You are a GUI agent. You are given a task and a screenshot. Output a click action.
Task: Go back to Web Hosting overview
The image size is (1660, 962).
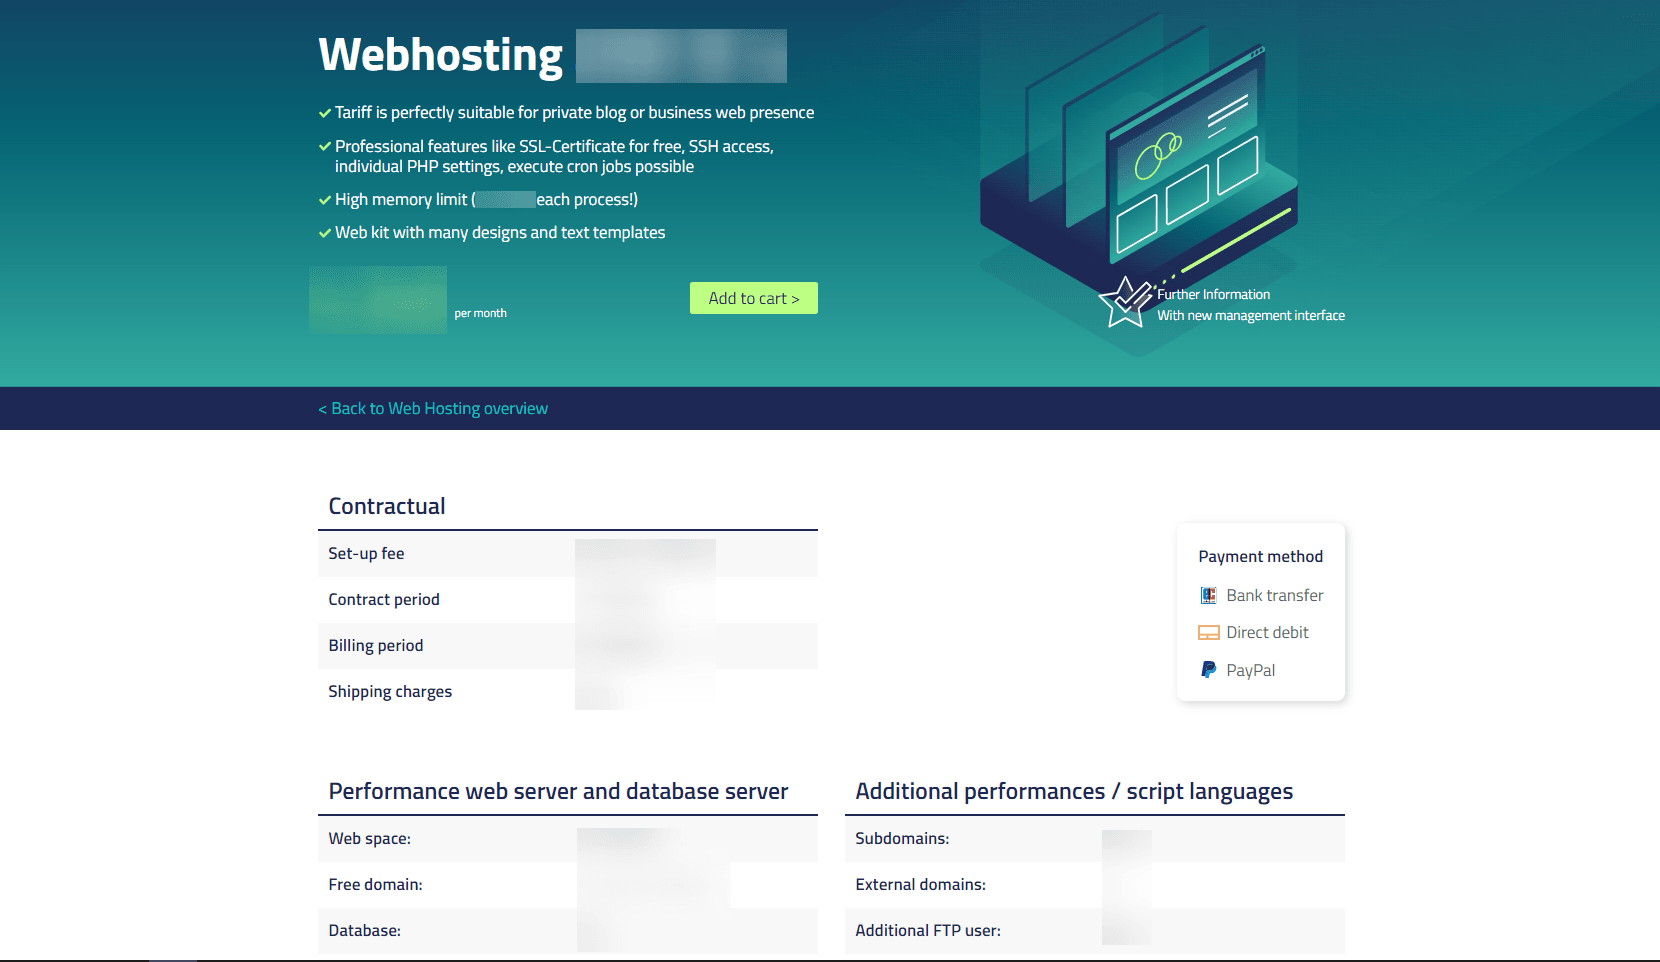[433, 408]
